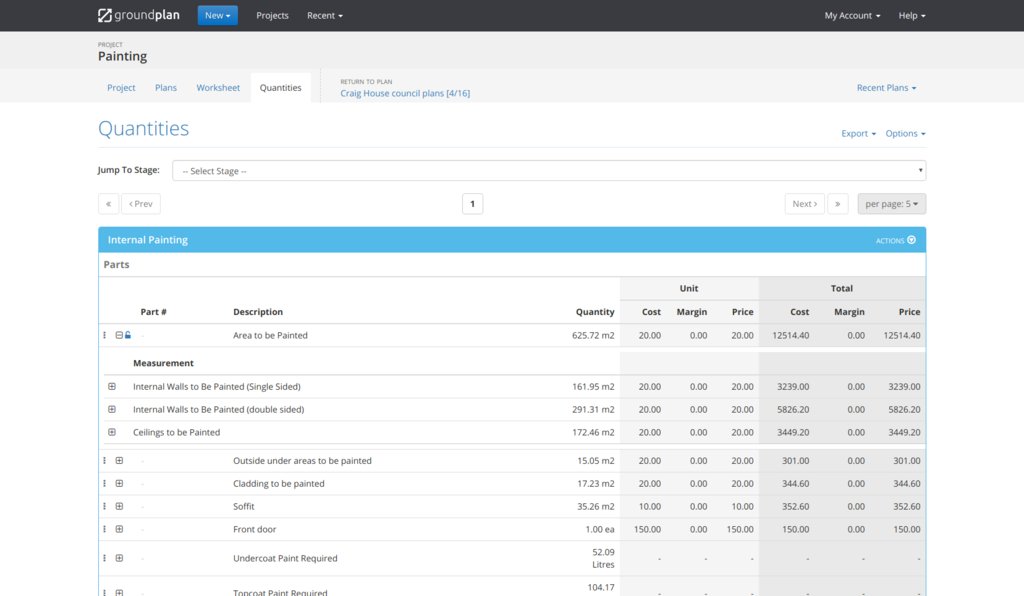The image size is (1024, 596).
Task: Click the blue New button
Action: tap(217, 16)
